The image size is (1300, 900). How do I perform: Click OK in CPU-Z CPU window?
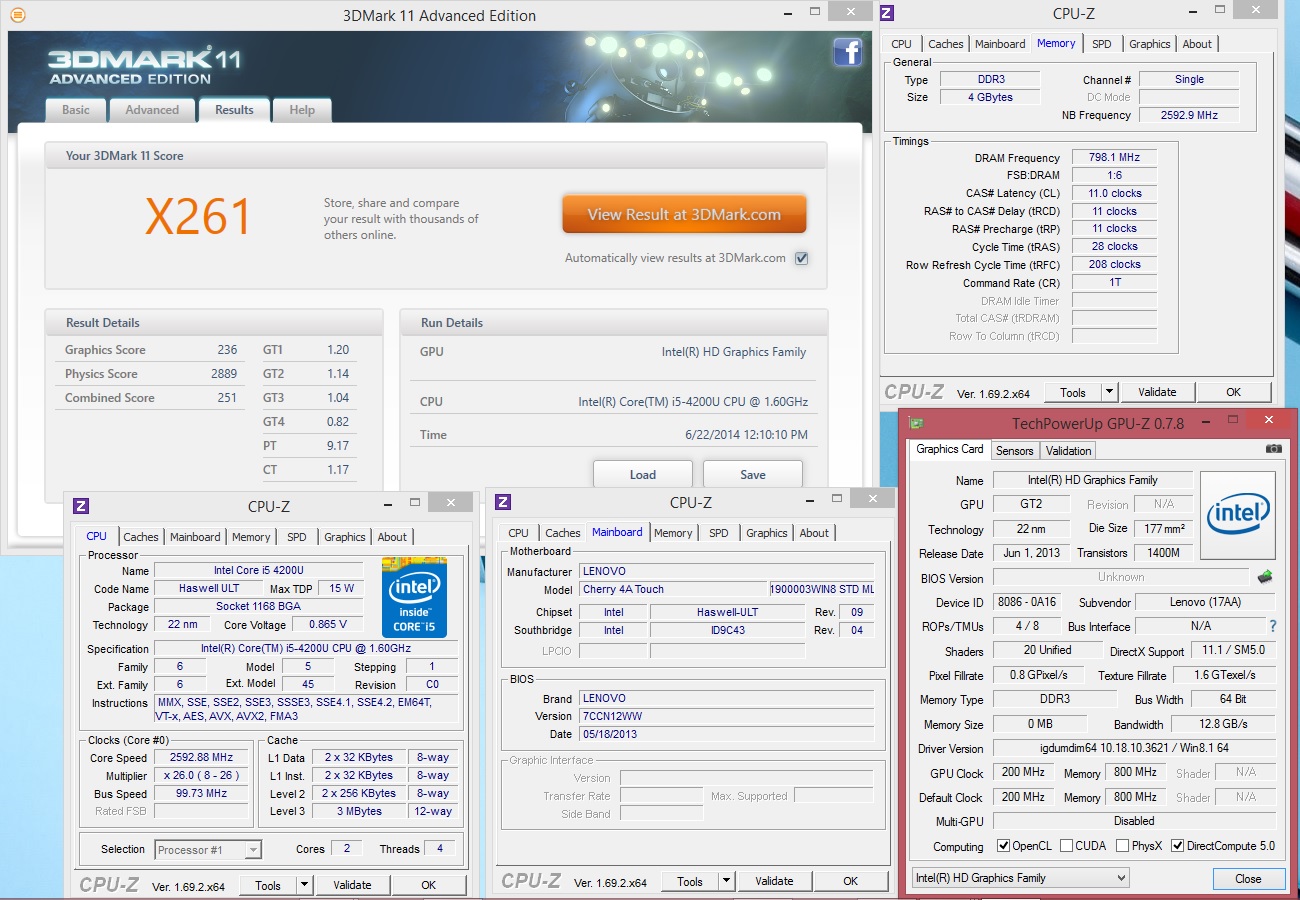pyautogui.click(x=428, y=885)
